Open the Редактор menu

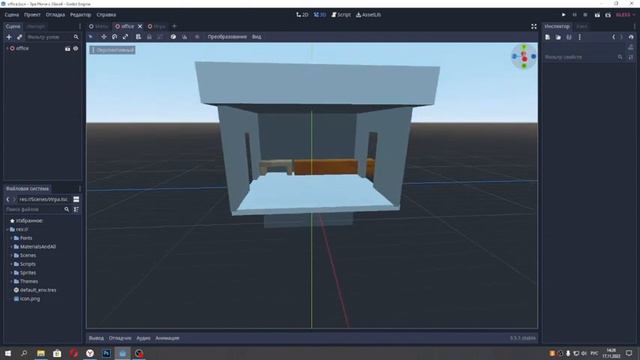pos(80,15)
